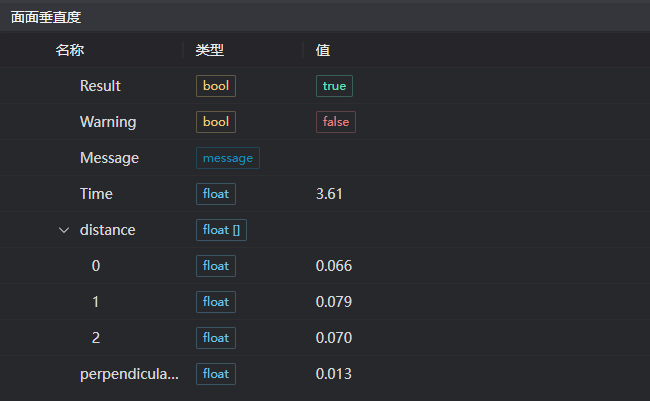650x401 pixels.
Task: Select the Time value 3.61
Action: 329,194
